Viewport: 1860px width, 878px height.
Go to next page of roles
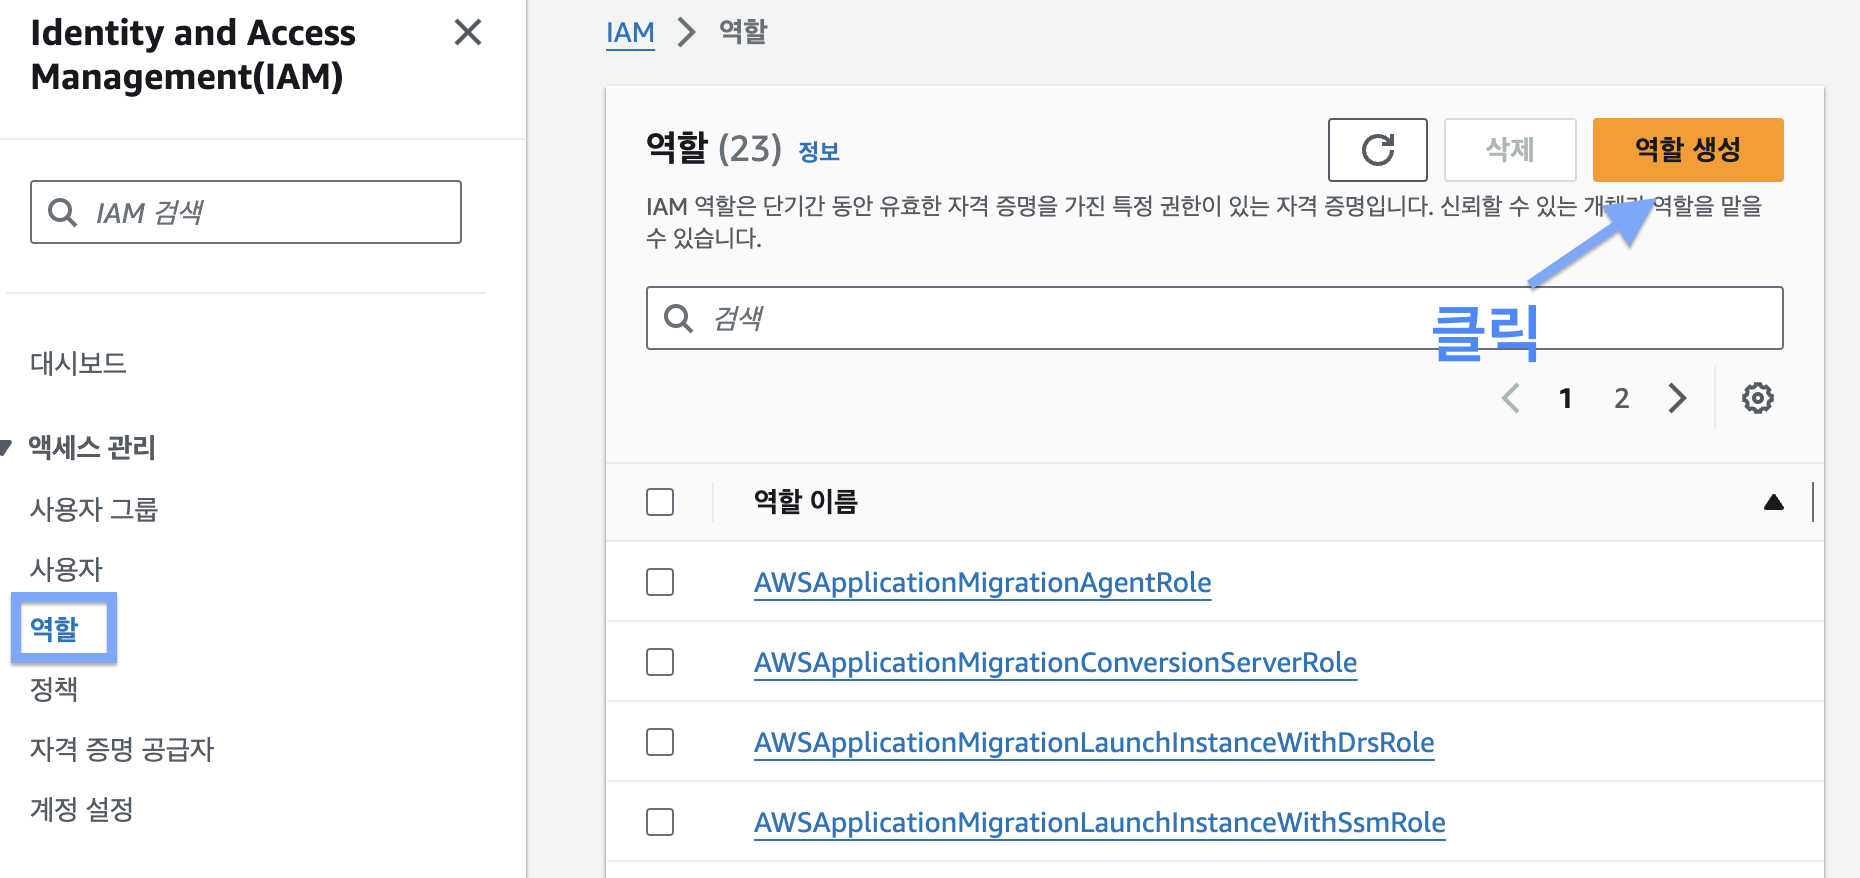(x=1677, y=398)
